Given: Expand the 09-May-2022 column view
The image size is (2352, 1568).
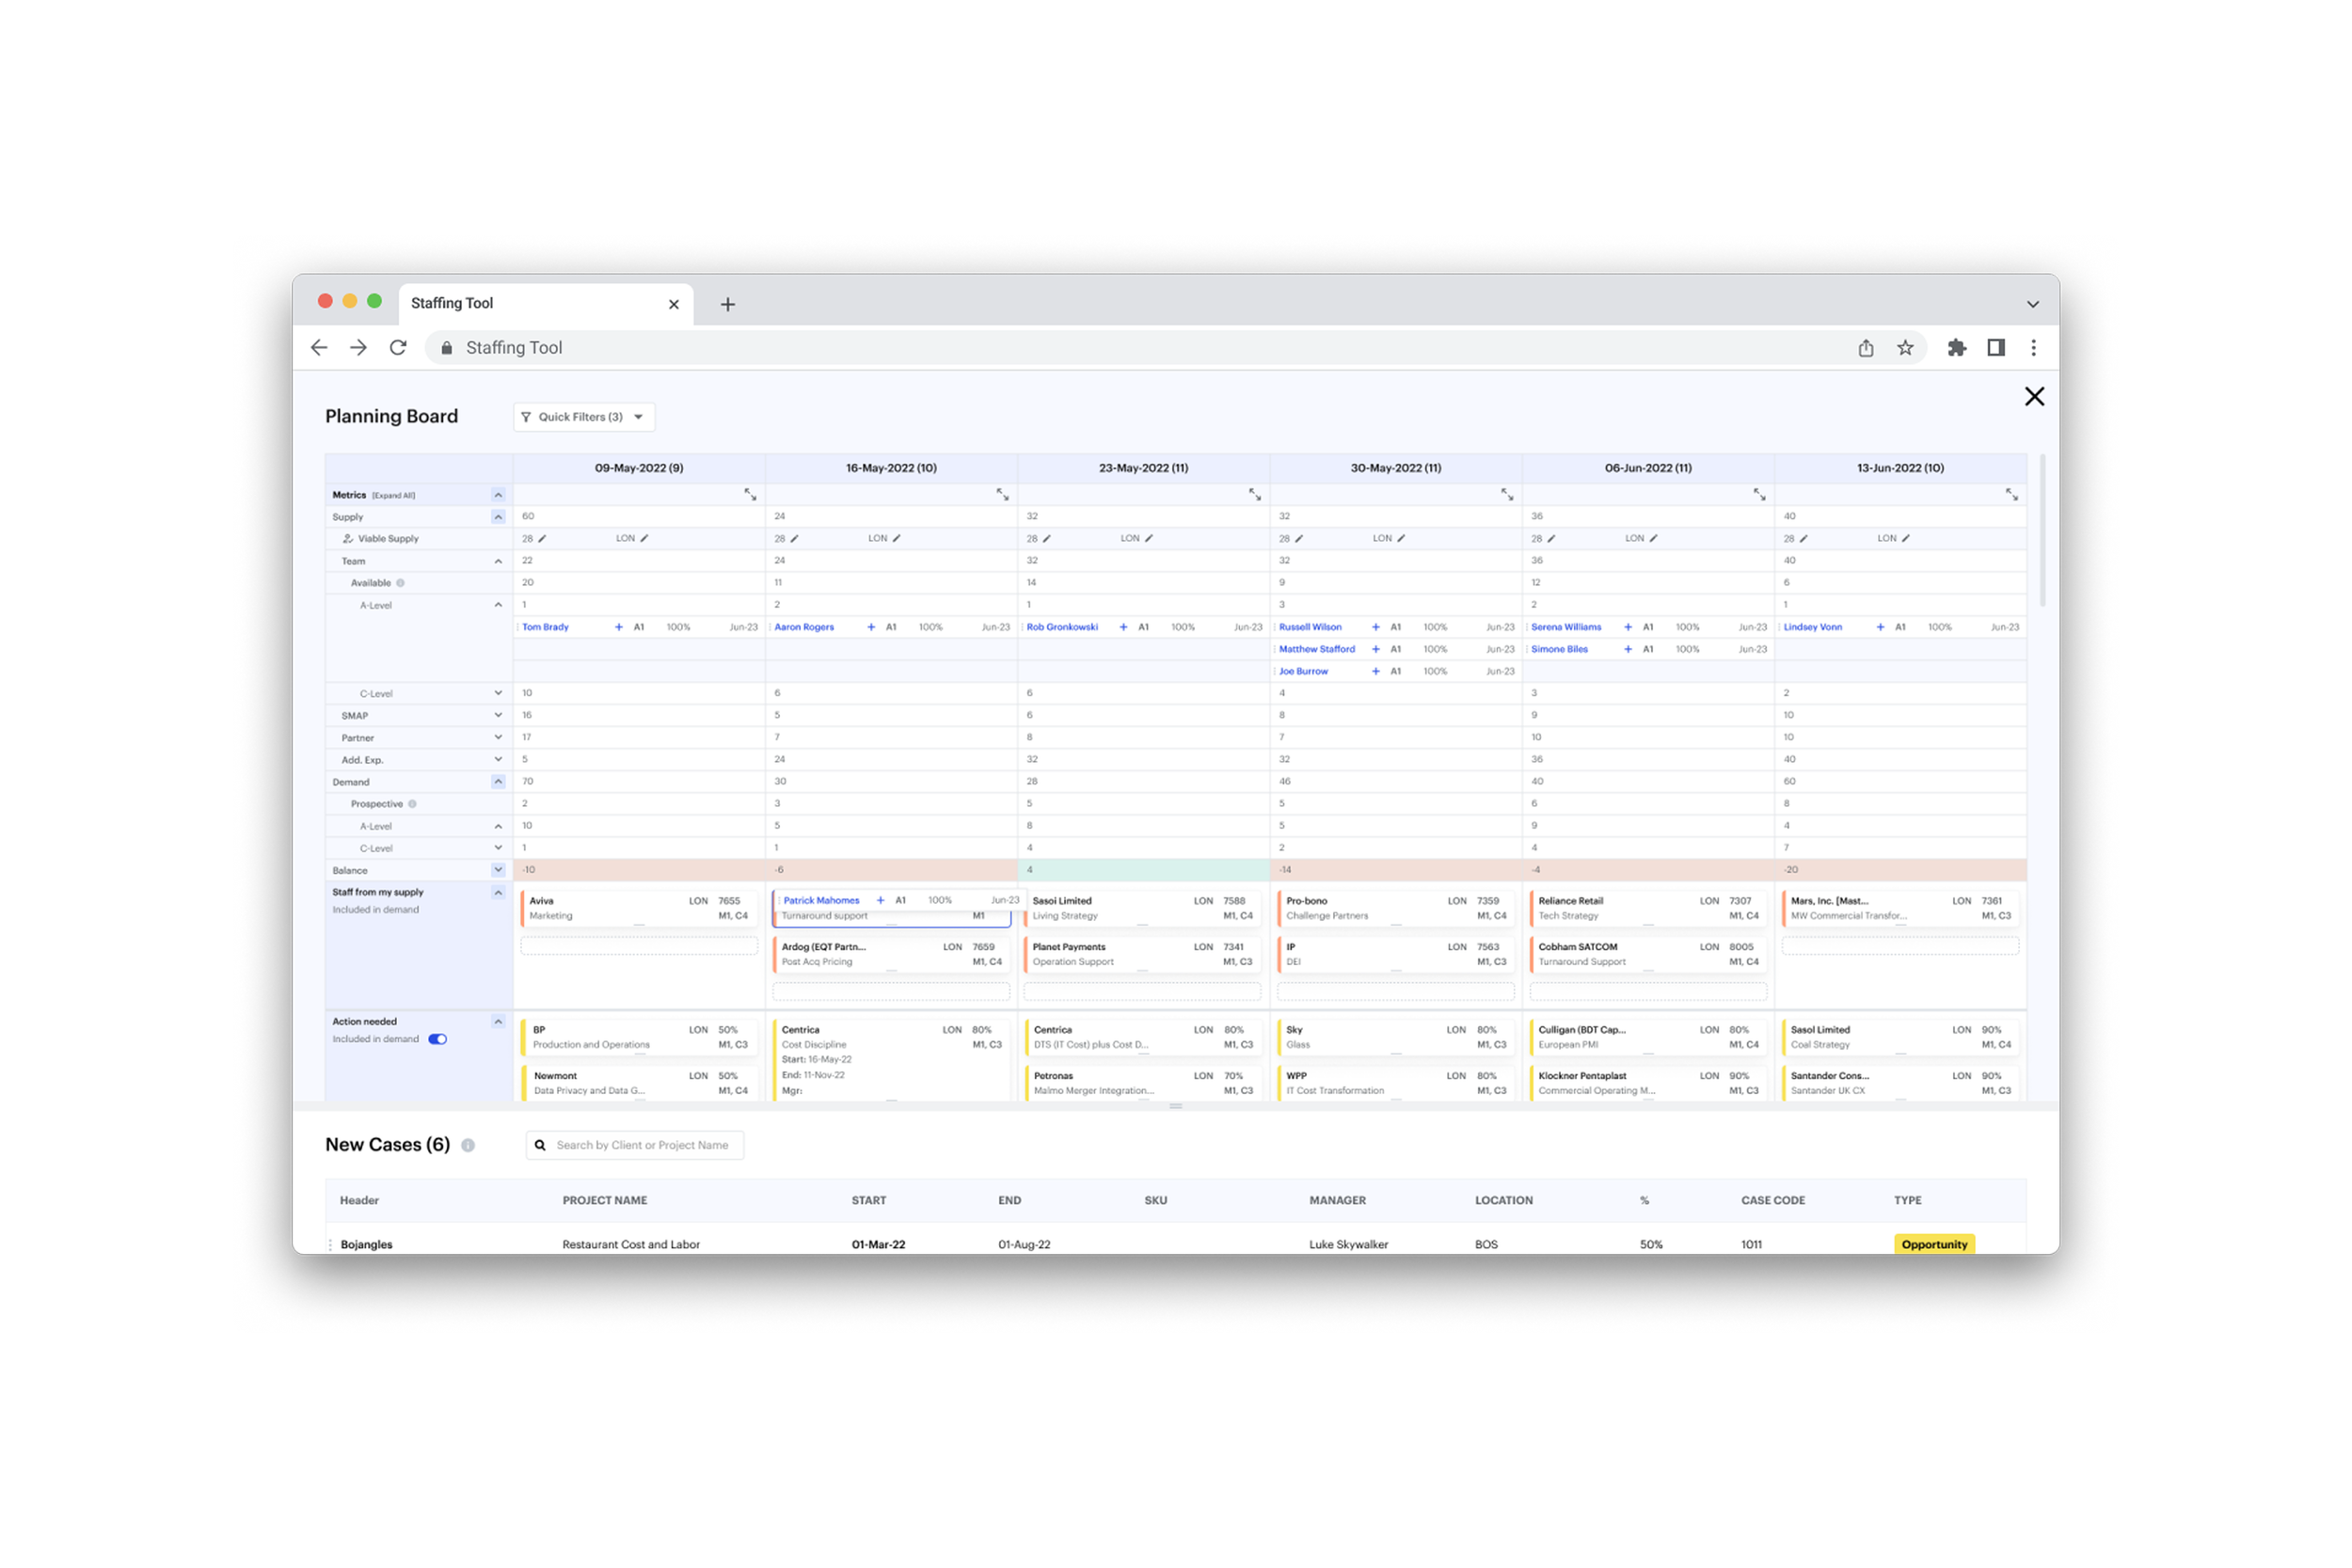Looking at the screenshot, I should pos(750,494).
